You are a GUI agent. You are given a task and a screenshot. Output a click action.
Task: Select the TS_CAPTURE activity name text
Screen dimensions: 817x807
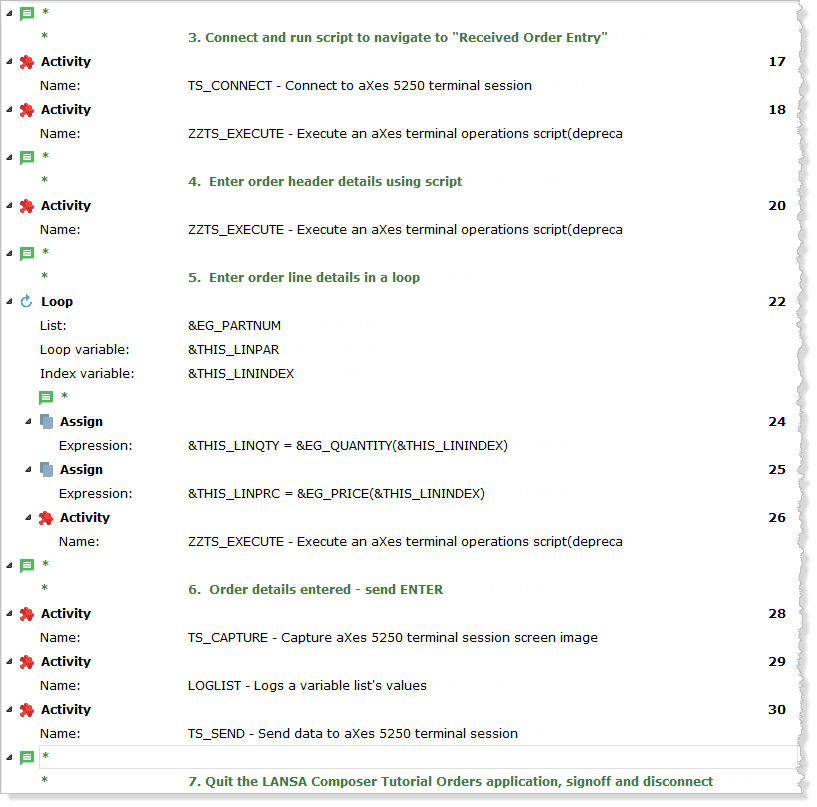click(x=392, y=638)
